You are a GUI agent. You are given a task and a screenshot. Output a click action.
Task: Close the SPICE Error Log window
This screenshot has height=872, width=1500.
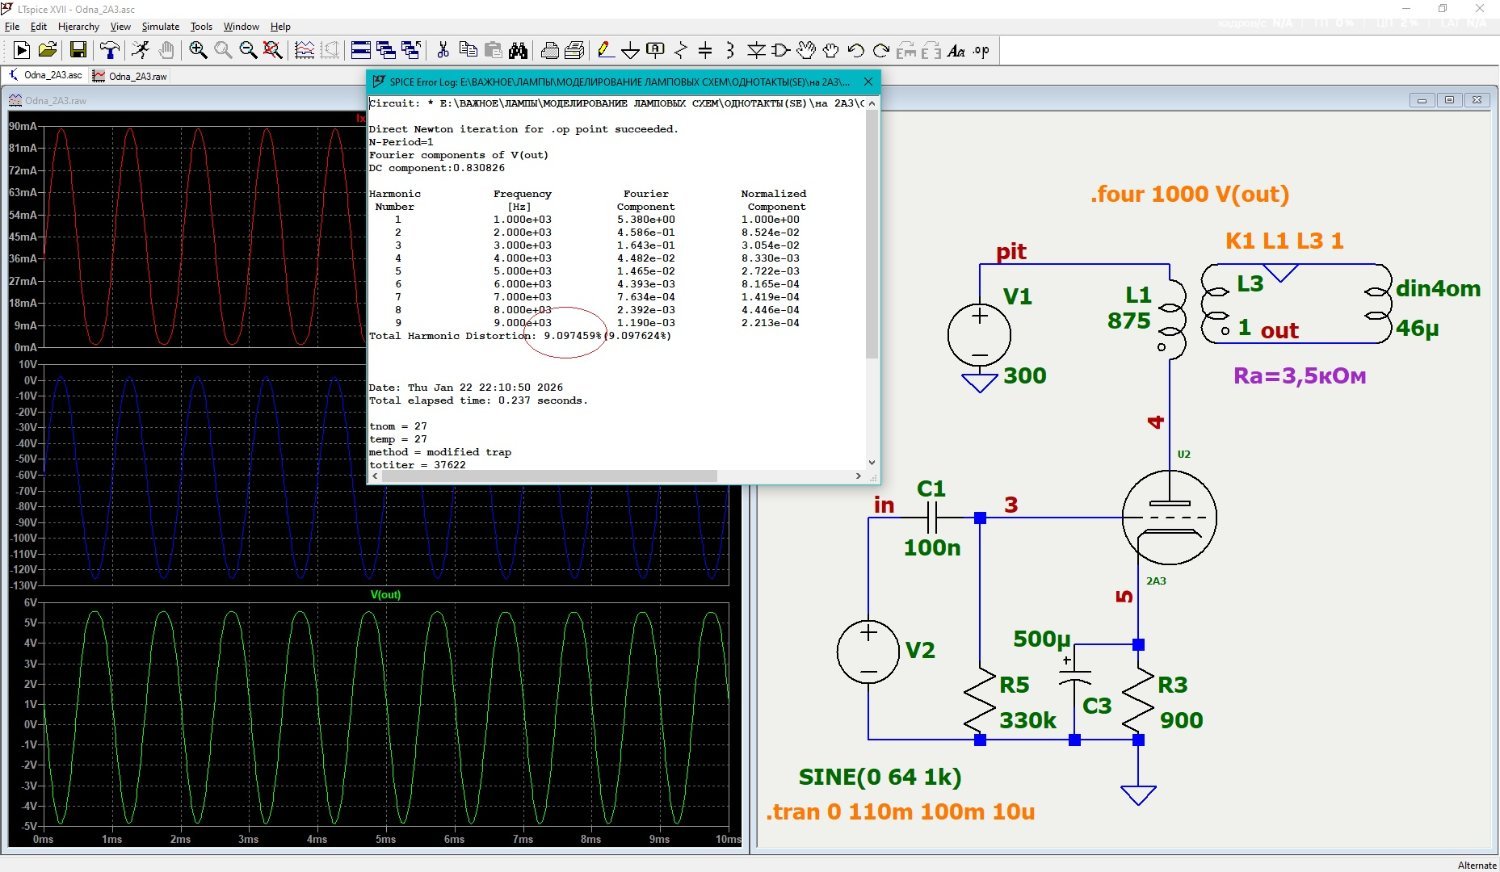click(x=868, y=82)
